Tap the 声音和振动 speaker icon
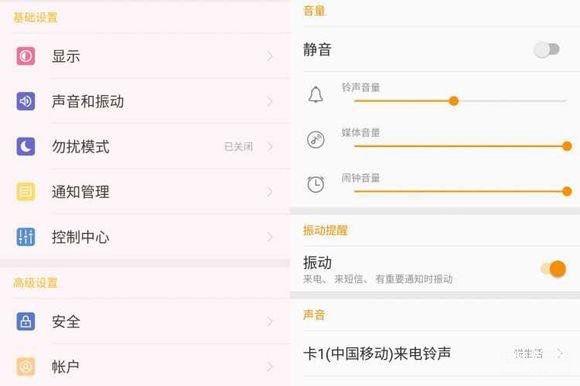Viewport: 580px width, 386px height. coord(26,101)
